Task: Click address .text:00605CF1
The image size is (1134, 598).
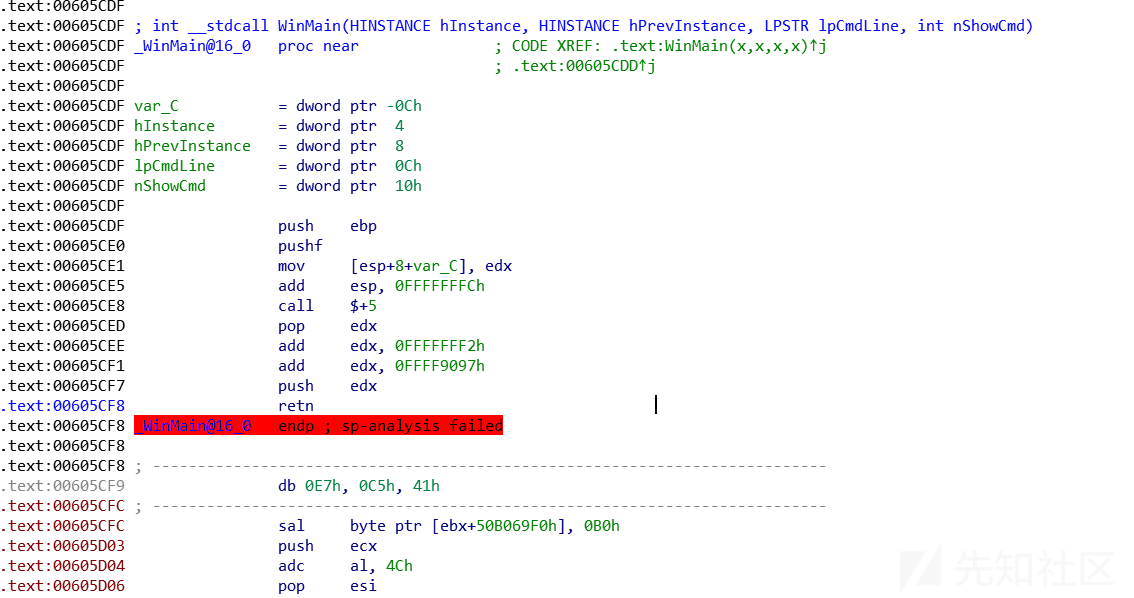Action: [62, 366]
